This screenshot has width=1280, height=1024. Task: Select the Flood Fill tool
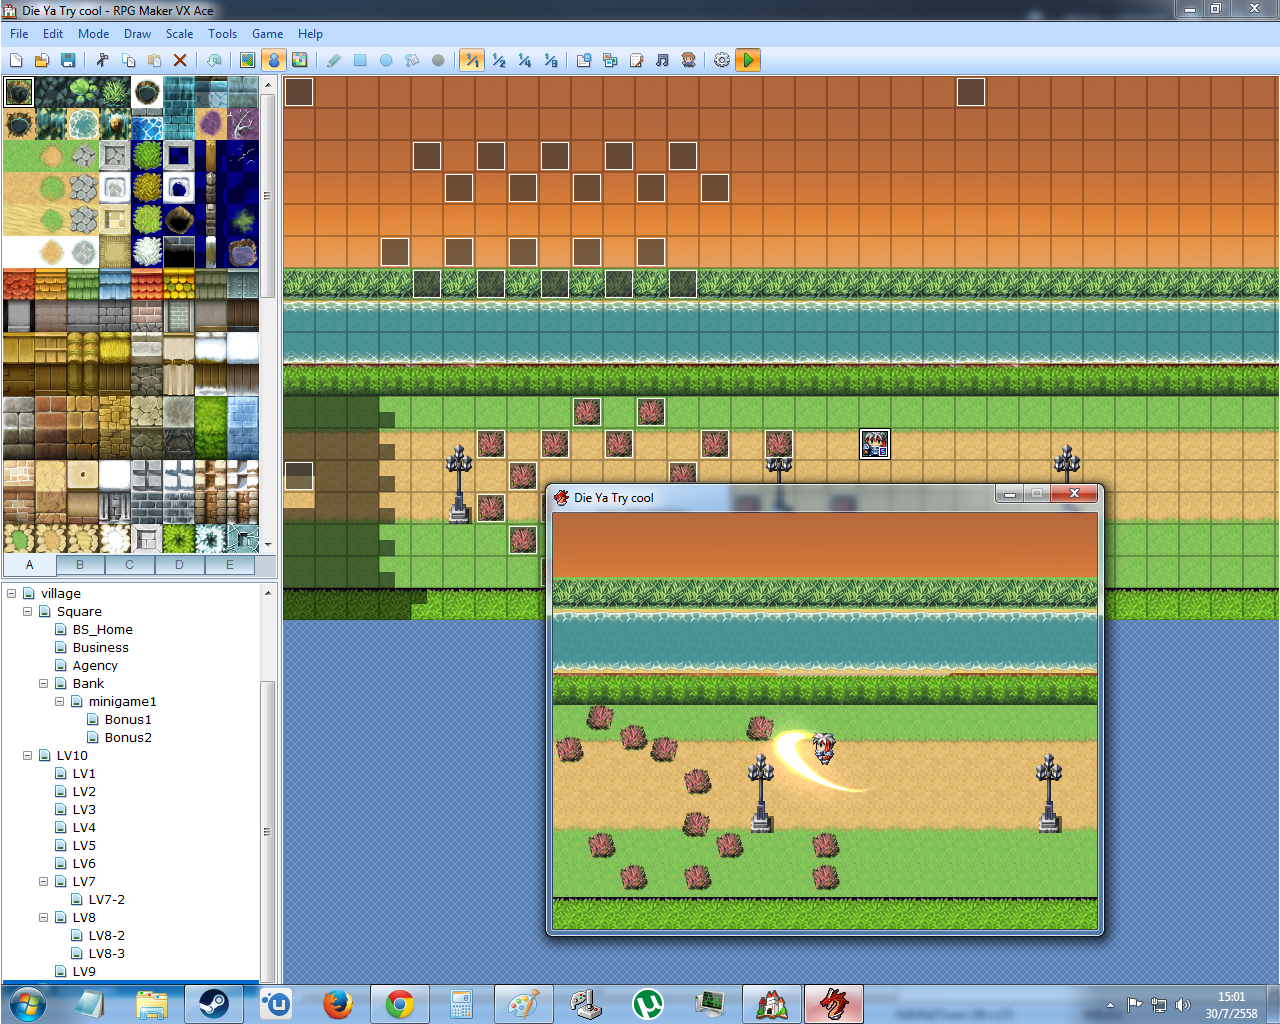(412, 60)
